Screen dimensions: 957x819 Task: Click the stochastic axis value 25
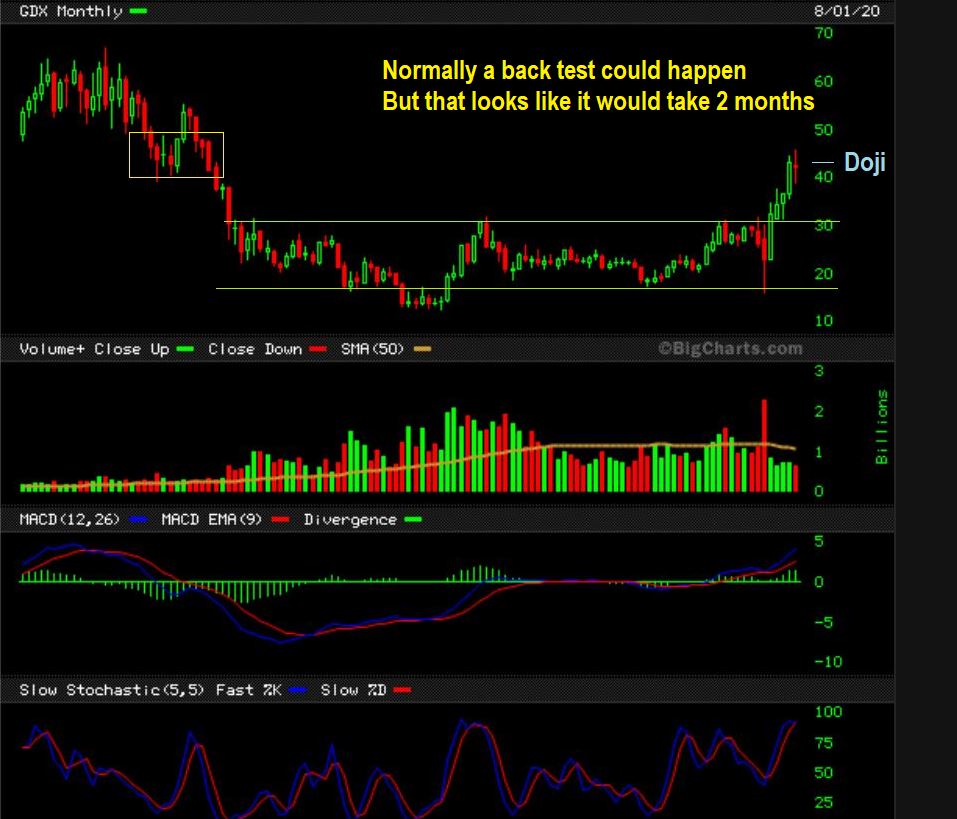click(824, 802)
